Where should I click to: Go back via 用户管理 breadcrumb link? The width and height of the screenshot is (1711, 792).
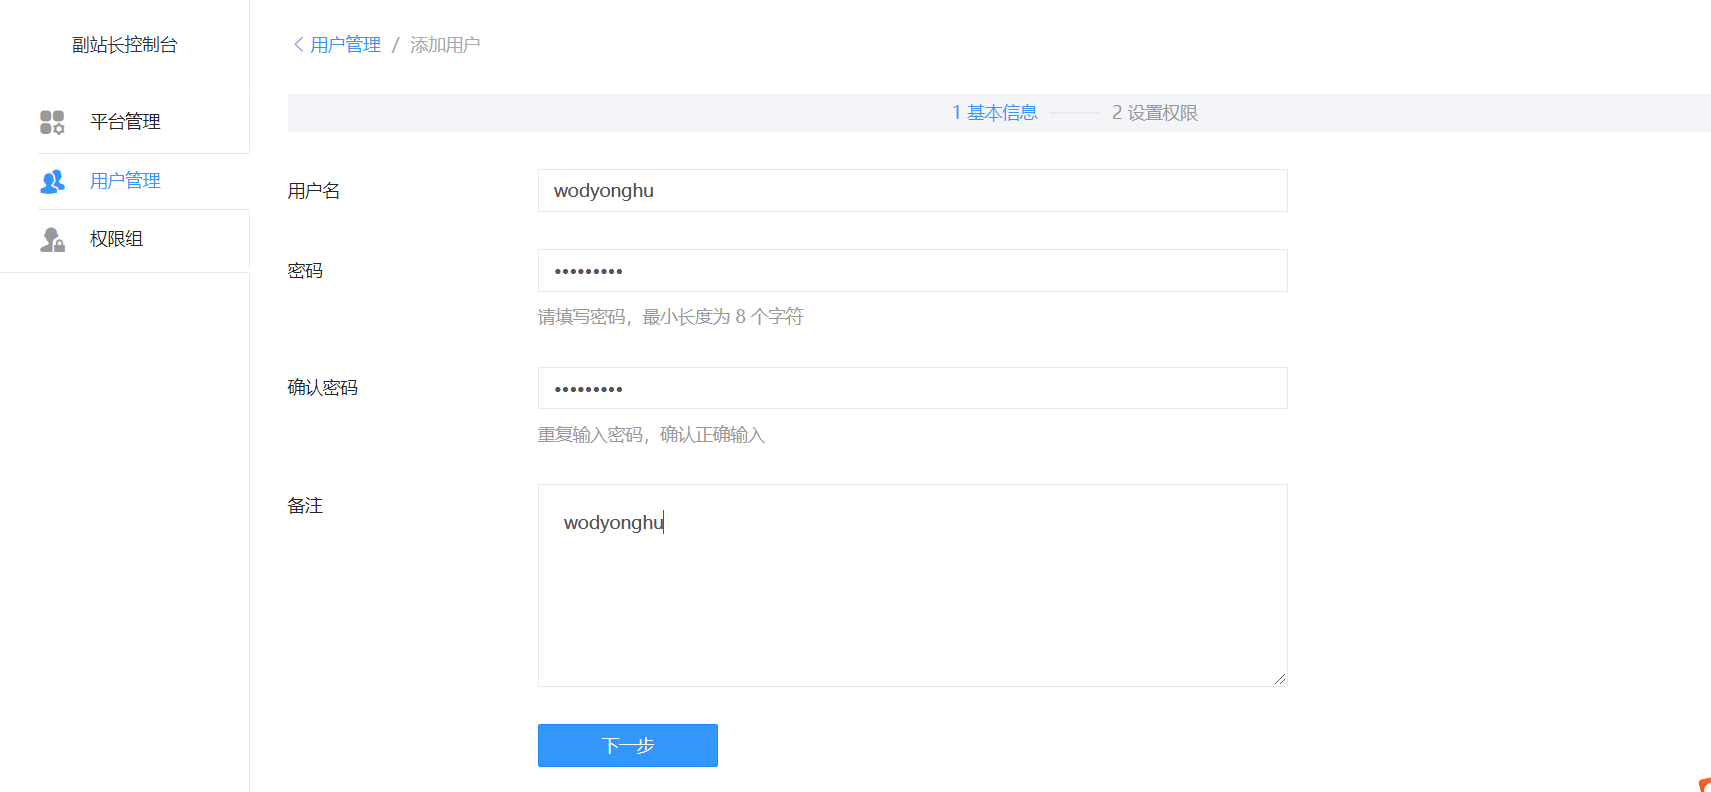[x=345, y=45]
